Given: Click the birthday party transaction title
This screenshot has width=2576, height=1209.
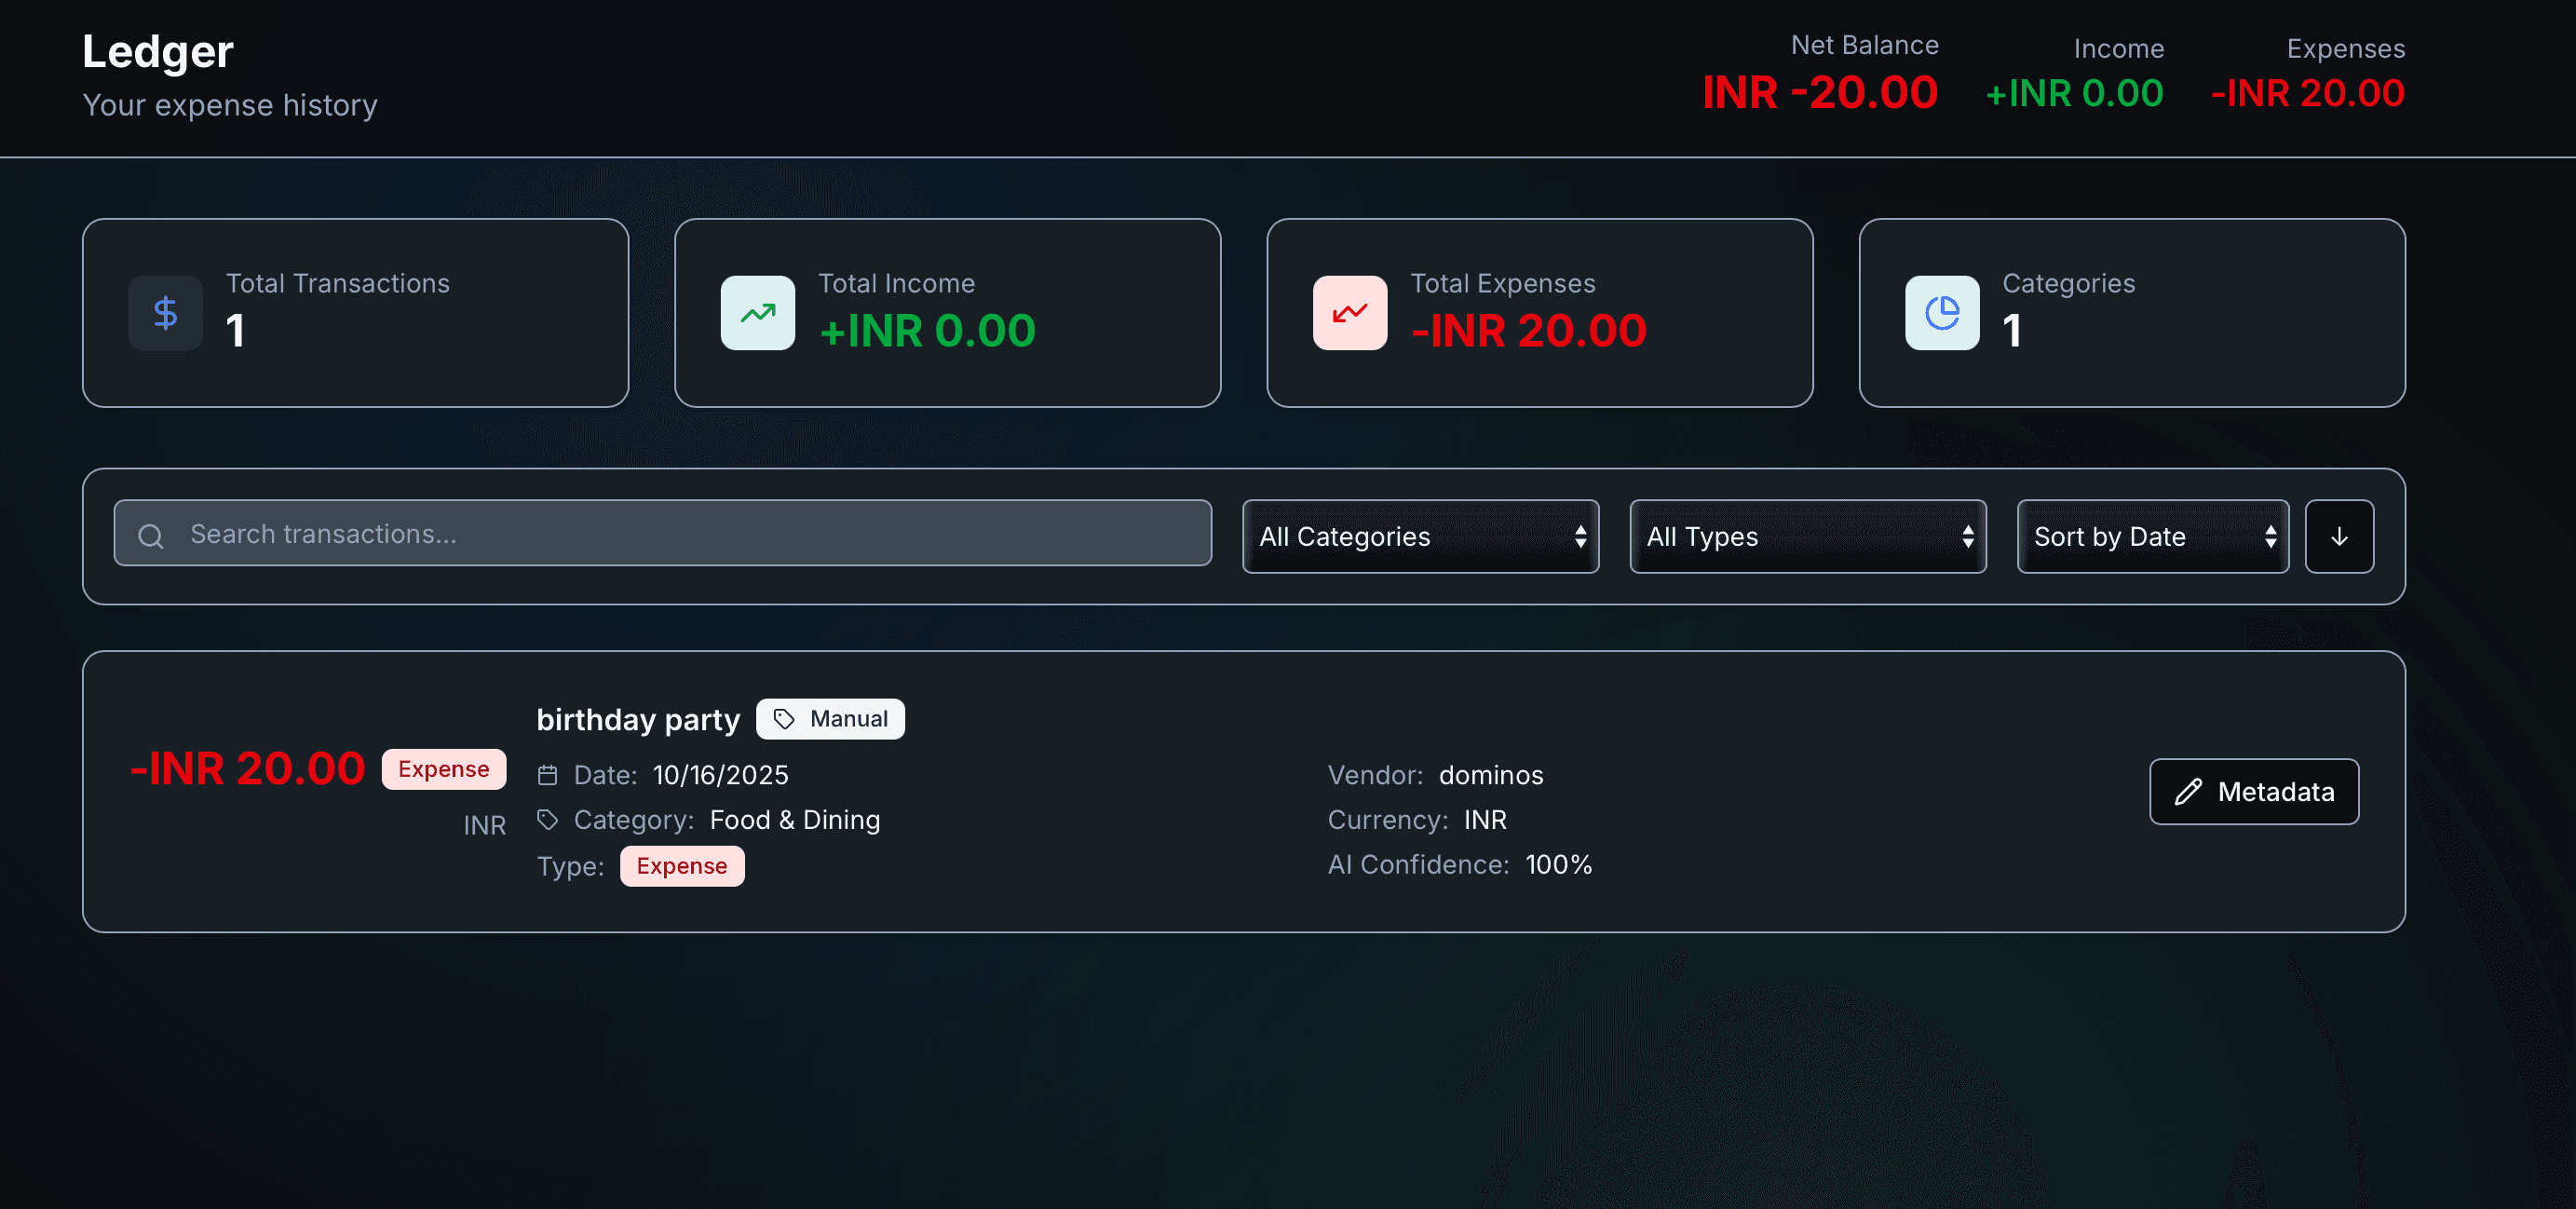Looking at the screenshot, I should tap(637, 720).
